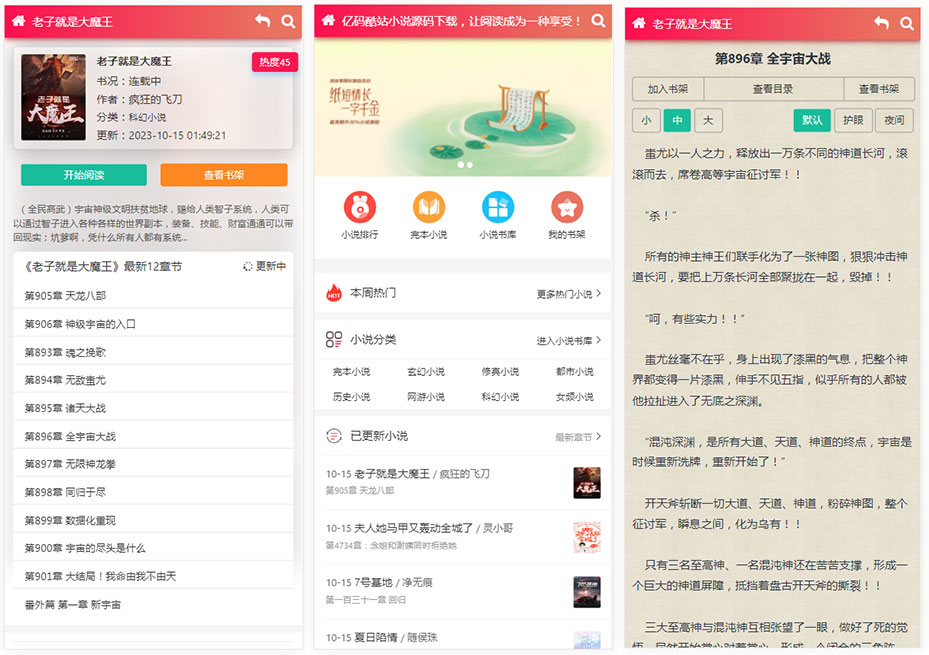Open 我的书架 bookshelf icon
Screen dimensions: 929x655
click(x=567, y=207)
